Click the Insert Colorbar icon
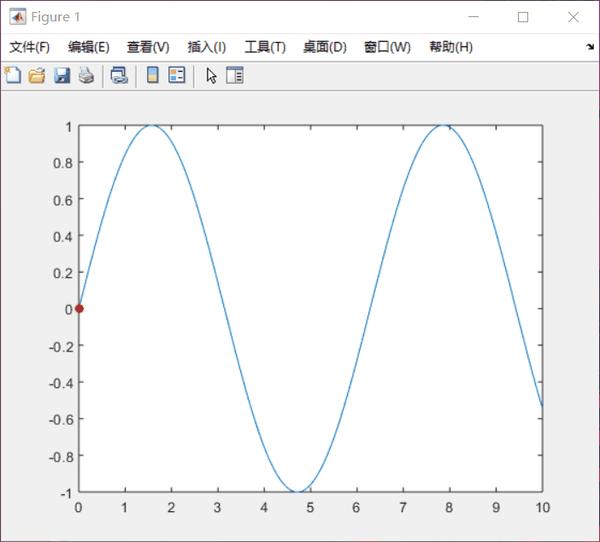 click(153, 75)
